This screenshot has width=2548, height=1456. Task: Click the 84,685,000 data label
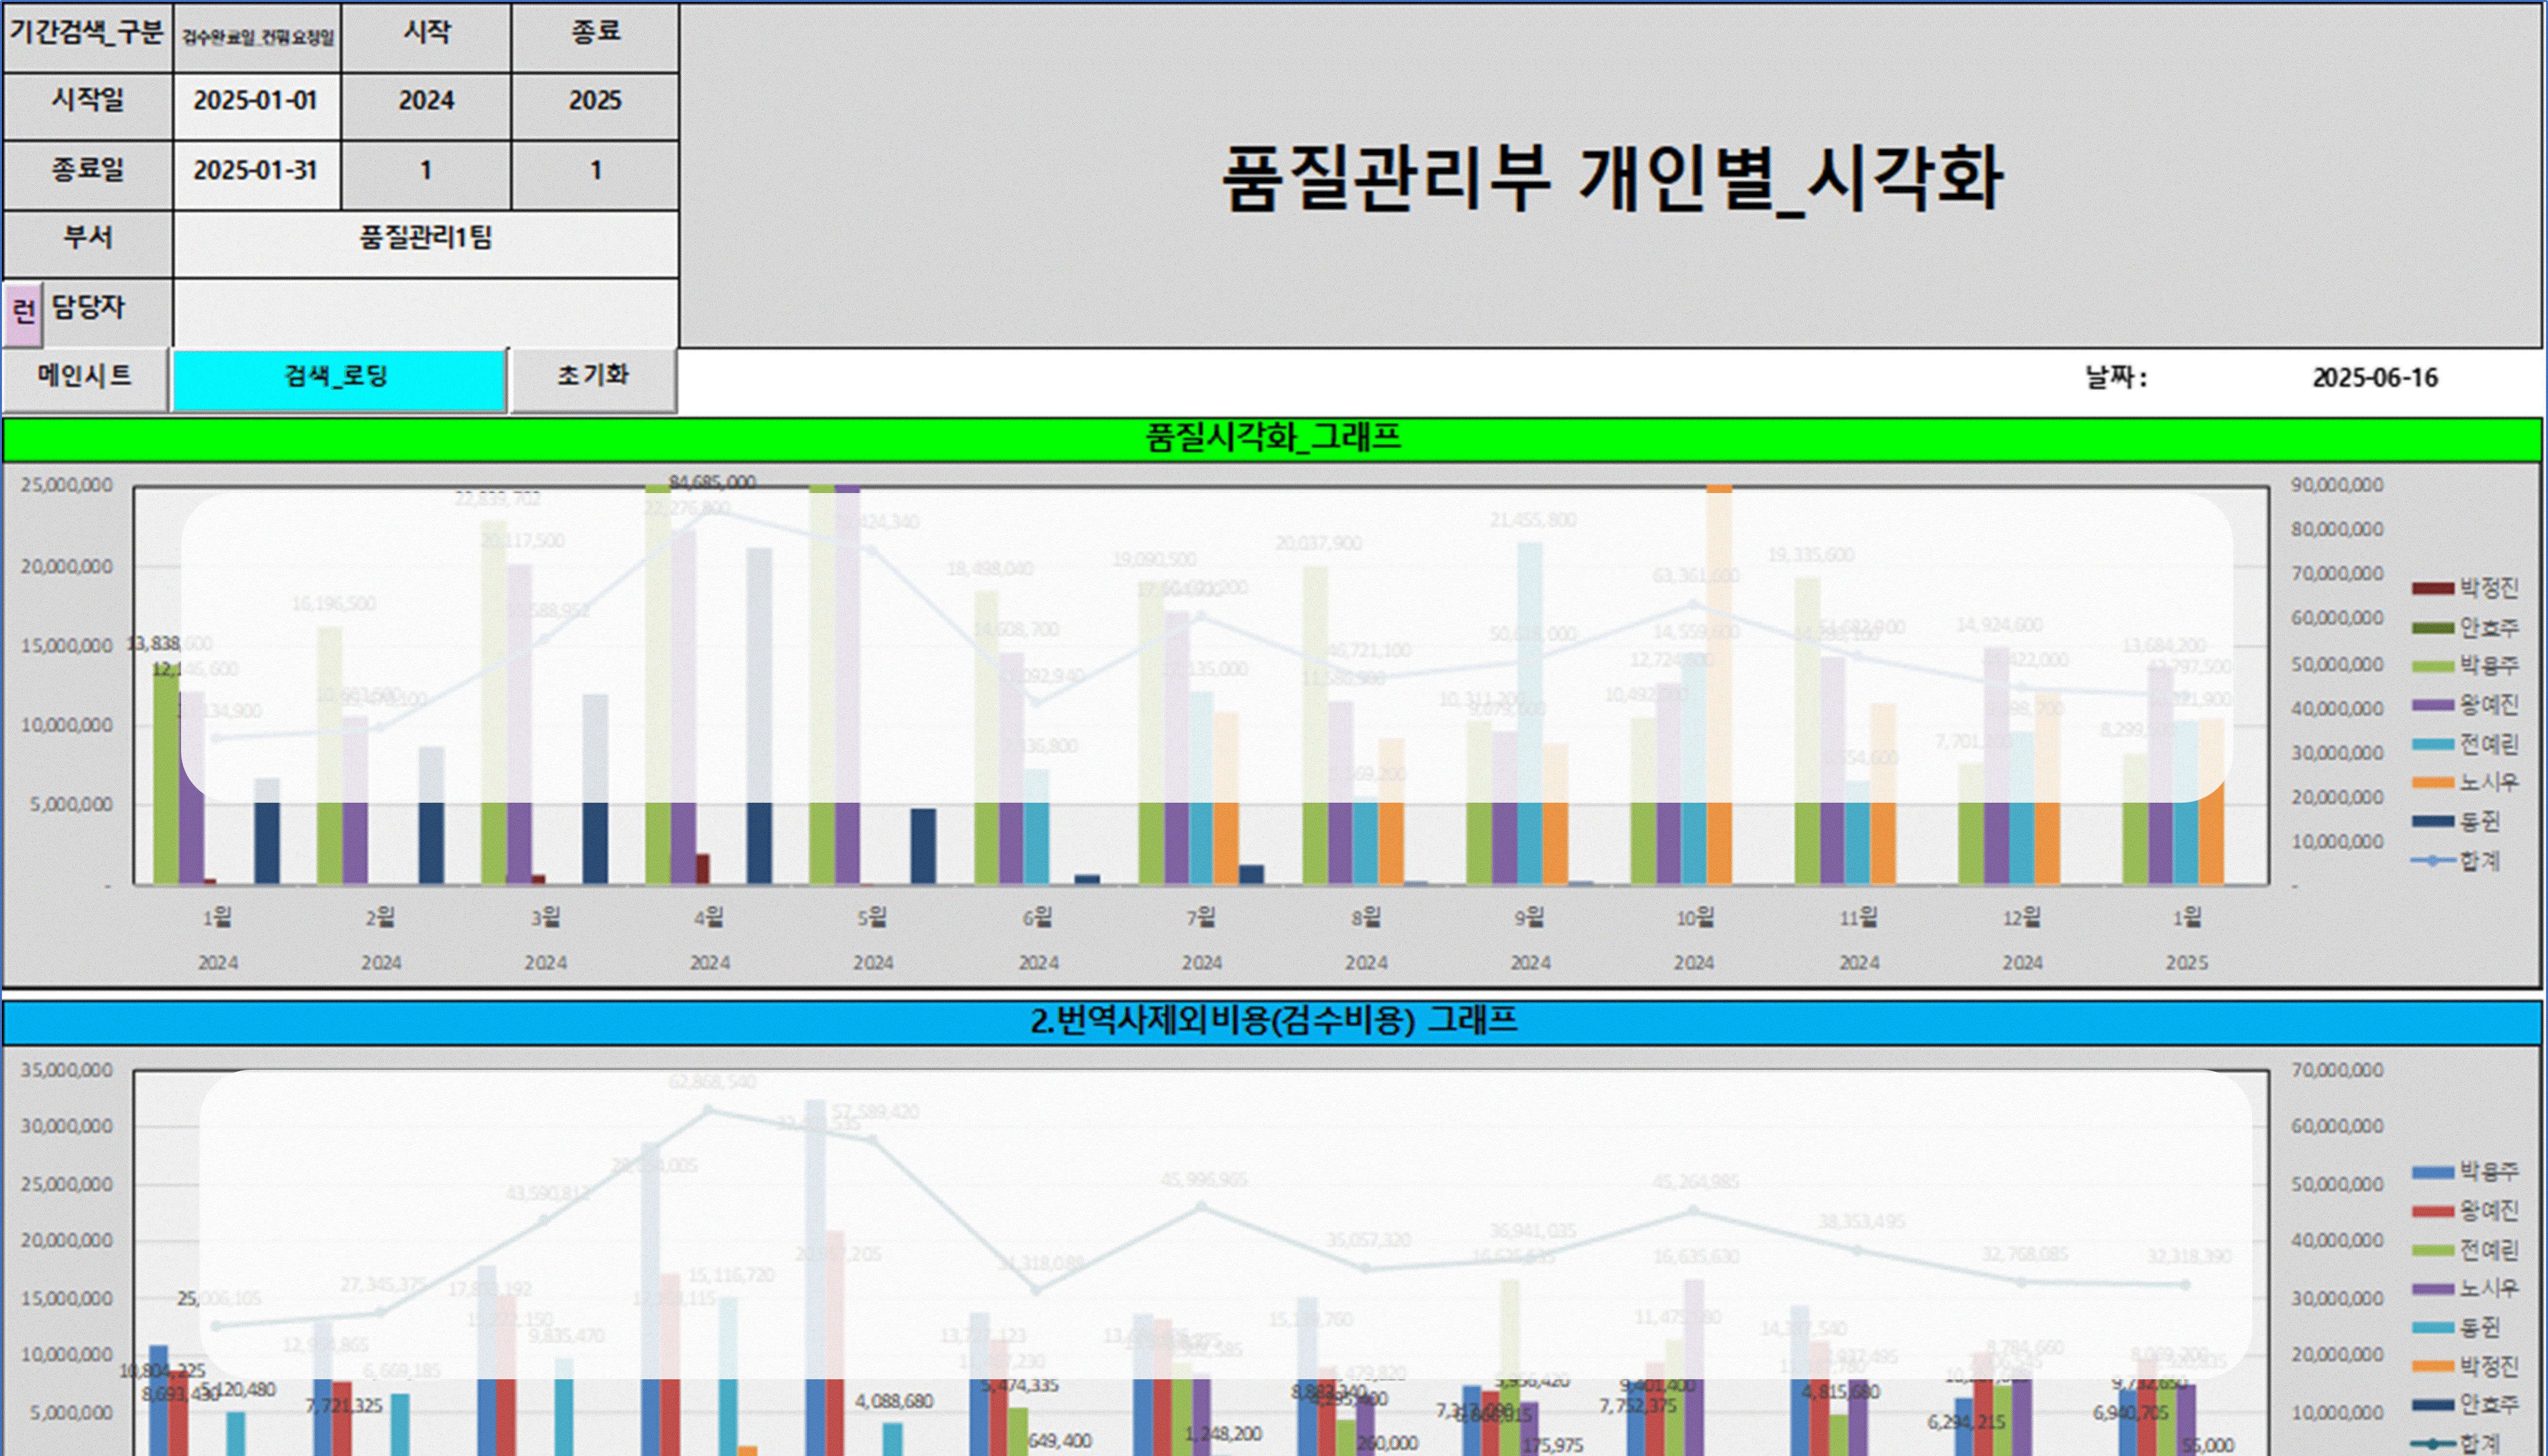point(712,483)
